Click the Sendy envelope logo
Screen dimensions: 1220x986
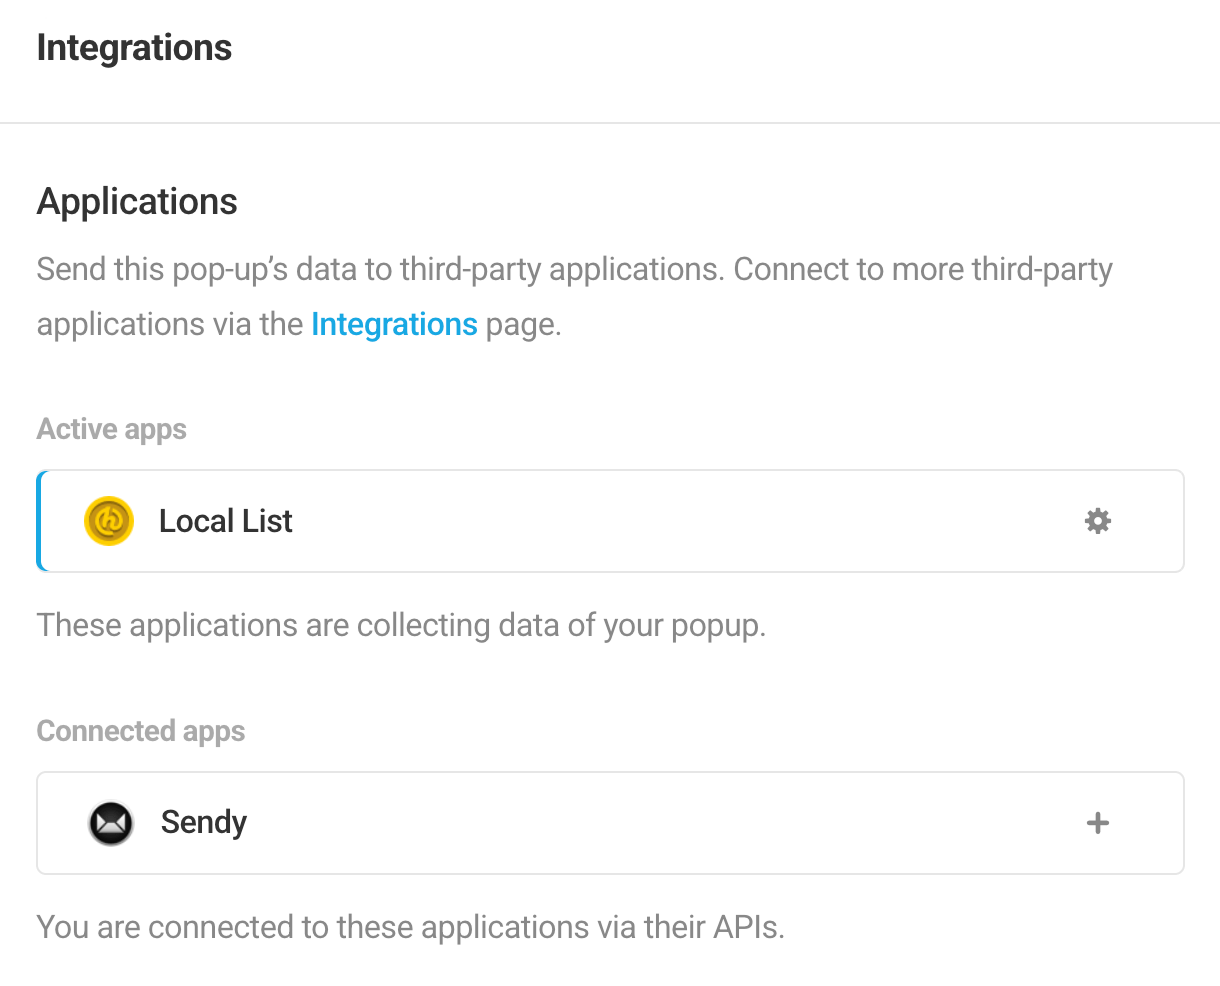point(111,823)
